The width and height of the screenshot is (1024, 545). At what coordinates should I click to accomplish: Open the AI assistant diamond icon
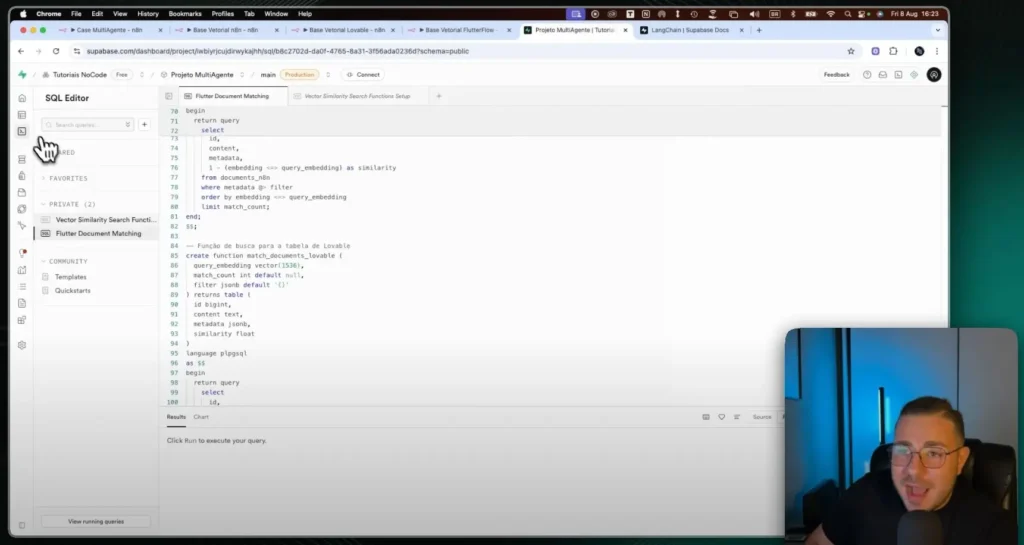pos(914,75)
